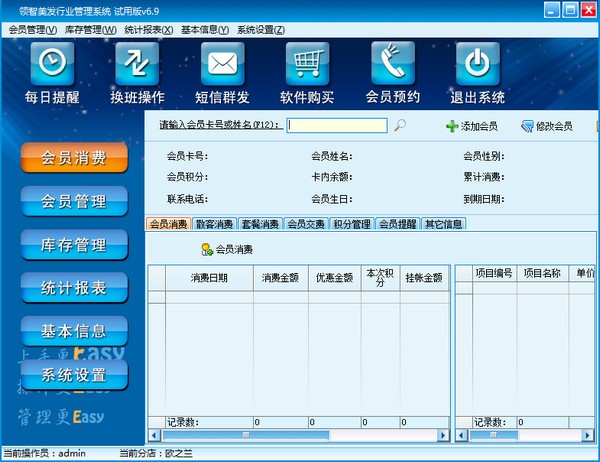
Task: Click the item table horizontal scrollbar thumb
Action: (x=494, y=435)
